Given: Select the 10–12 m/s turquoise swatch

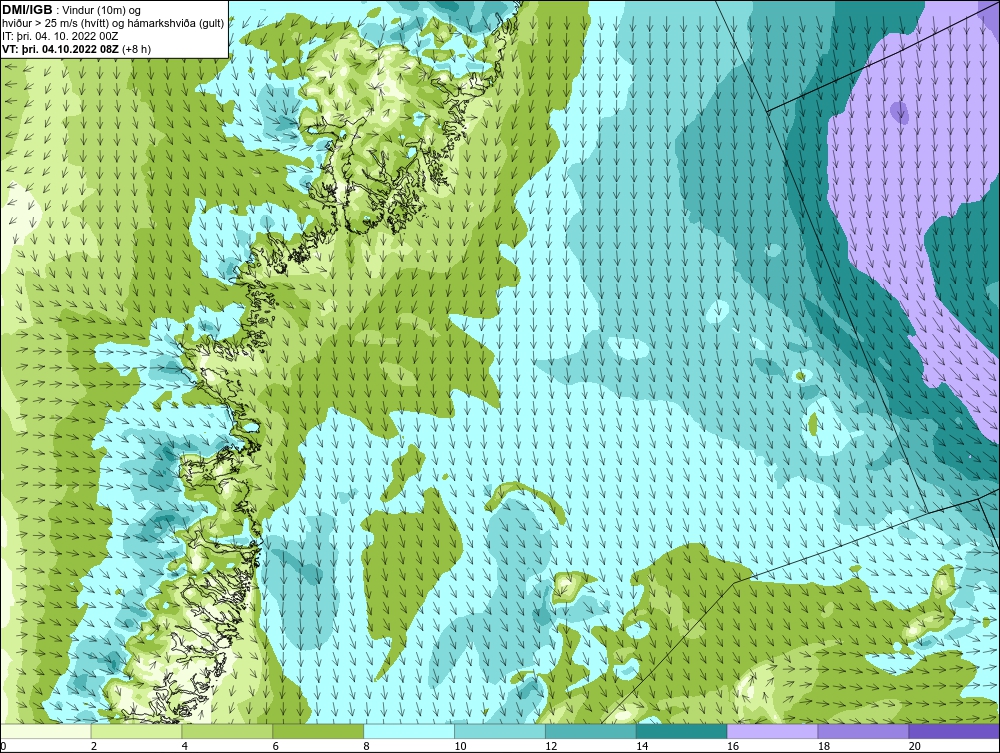Looking at the screenshot, I should pos(500,731).
